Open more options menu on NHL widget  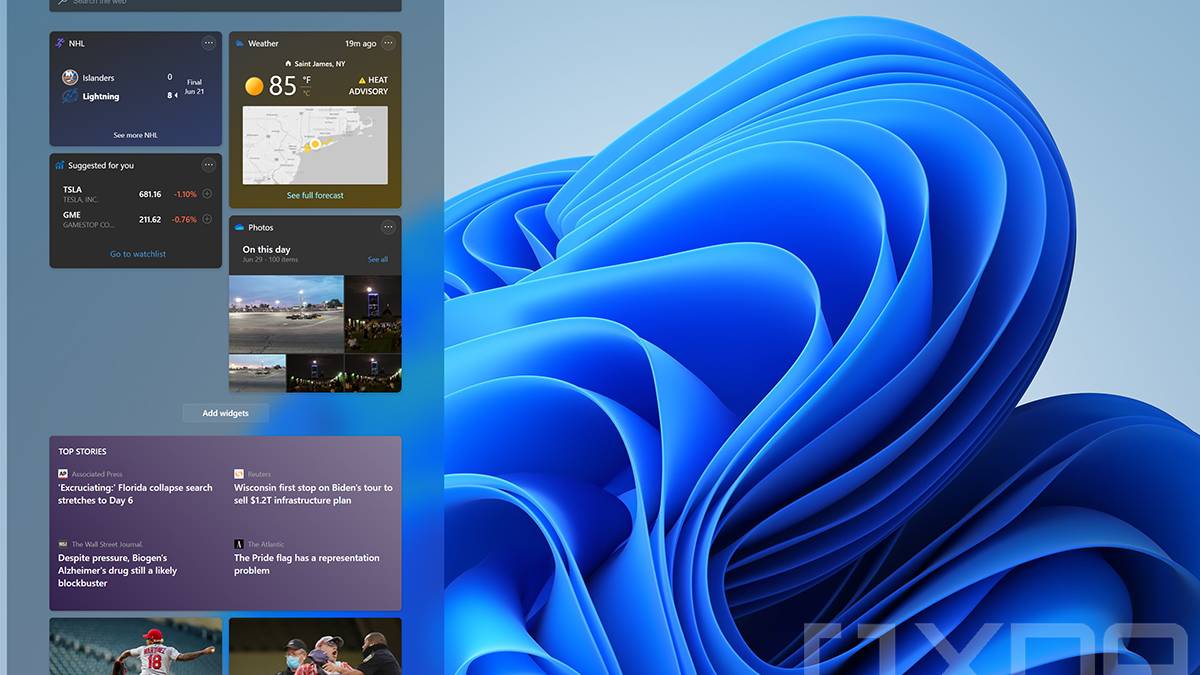click(x=208, y=43)
